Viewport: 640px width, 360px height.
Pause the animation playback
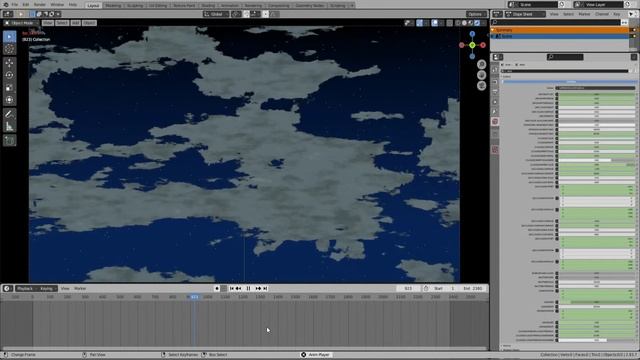click(248, 289)
